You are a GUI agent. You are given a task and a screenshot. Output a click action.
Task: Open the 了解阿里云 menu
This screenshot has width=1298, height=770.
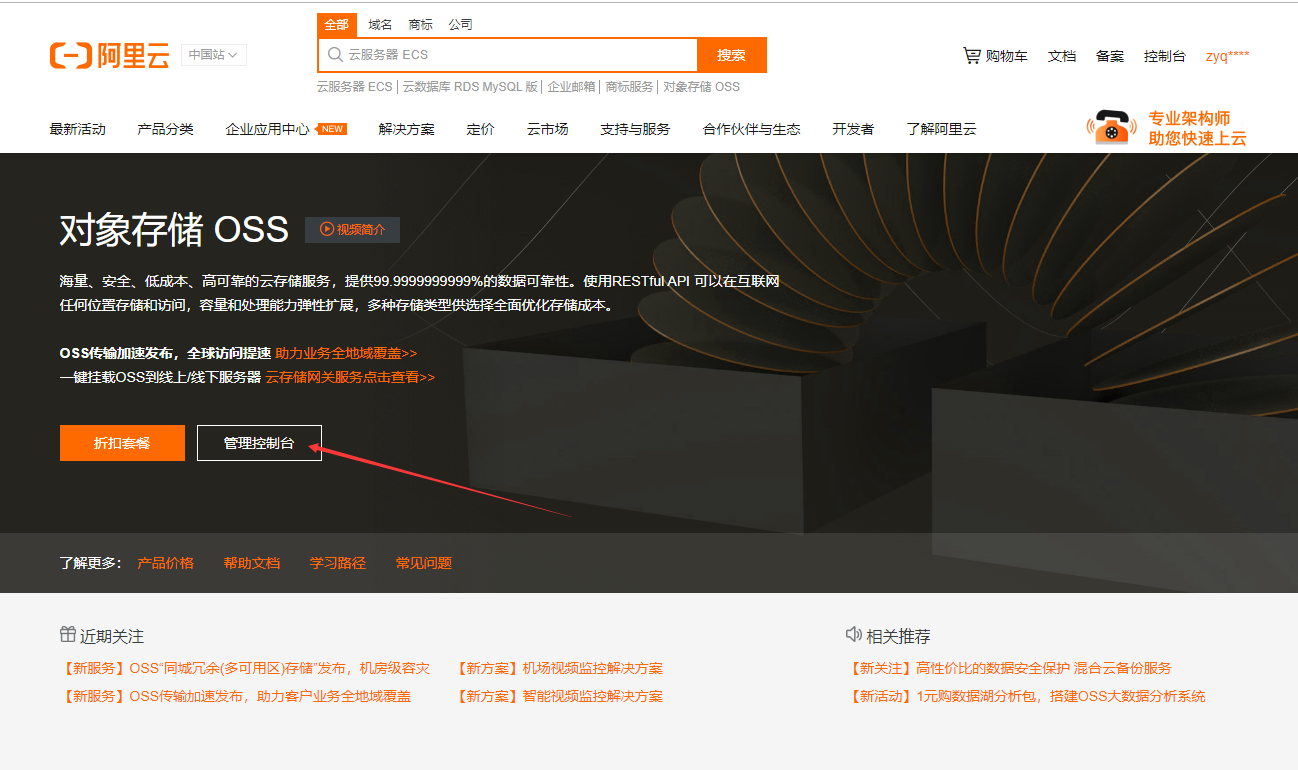[941, 129]
